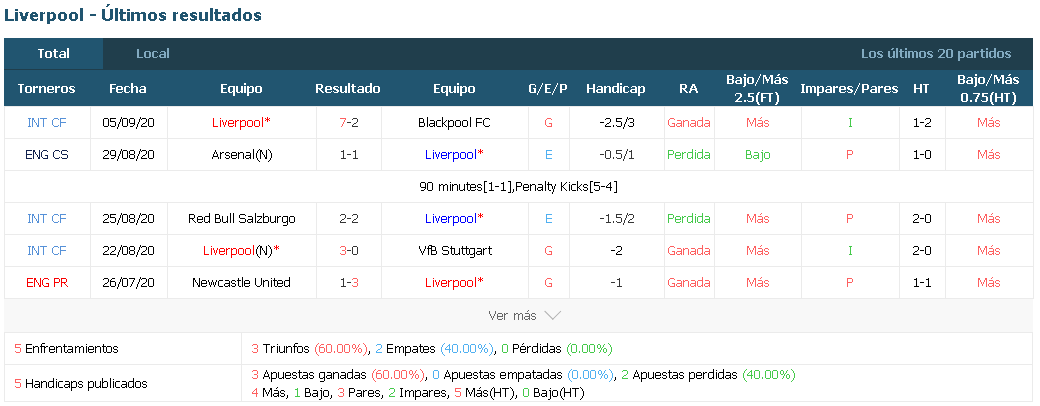Open the Arsenal(N) team link

coord(241,155)
